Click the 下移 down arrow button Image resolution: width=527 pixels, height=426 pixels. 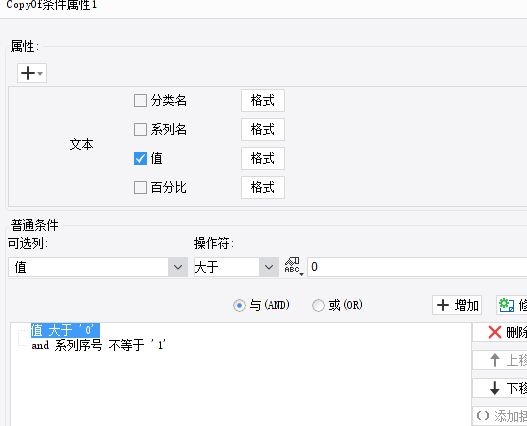(500, 388)
